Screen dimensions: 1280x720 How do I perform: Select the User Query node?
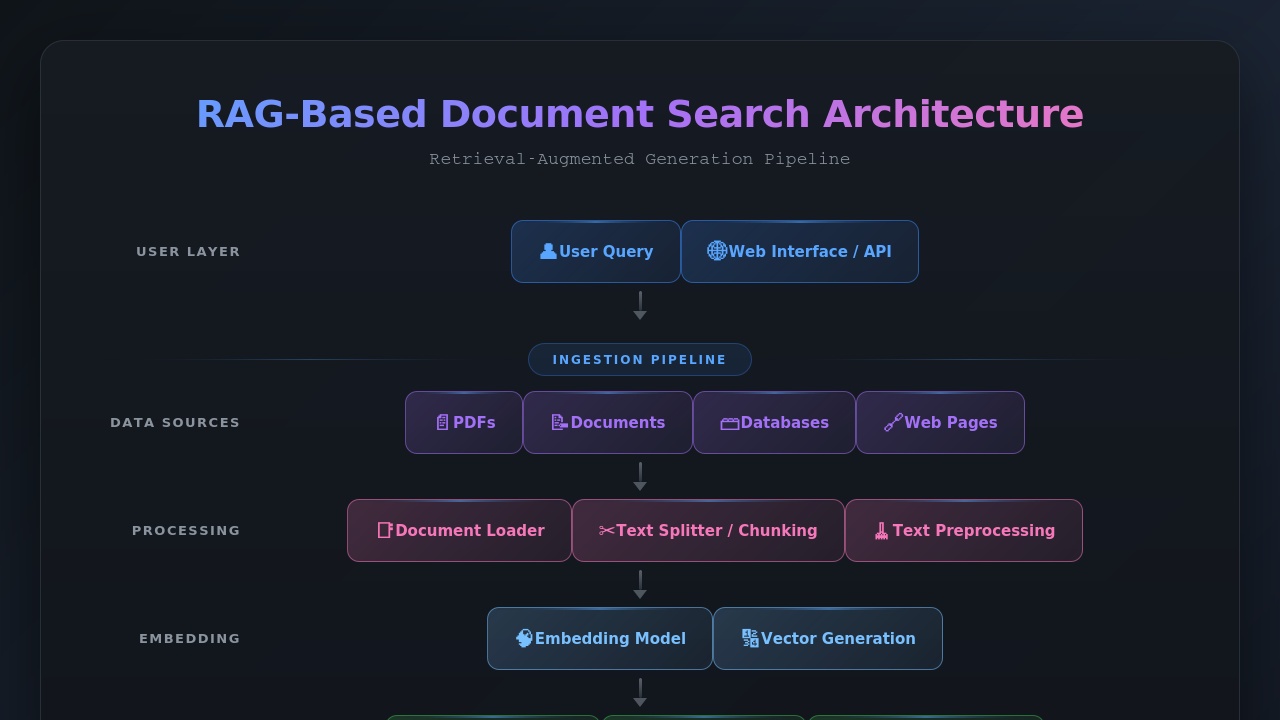click(596, 251)
